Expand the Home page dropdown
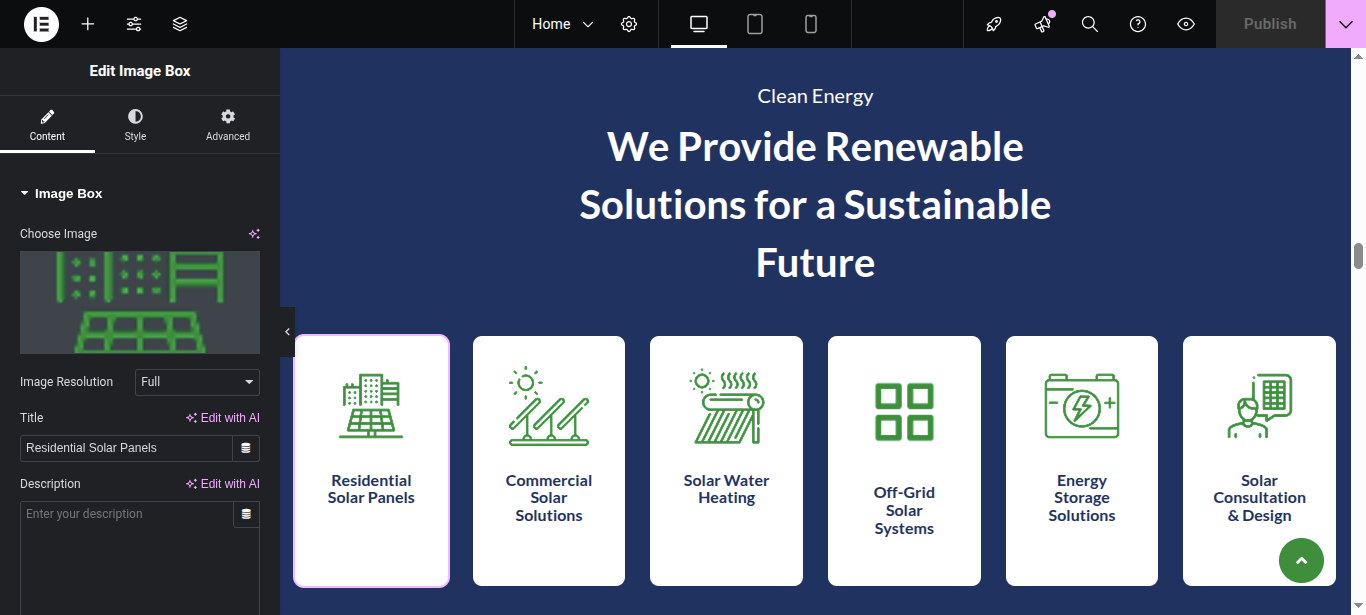 562,24
